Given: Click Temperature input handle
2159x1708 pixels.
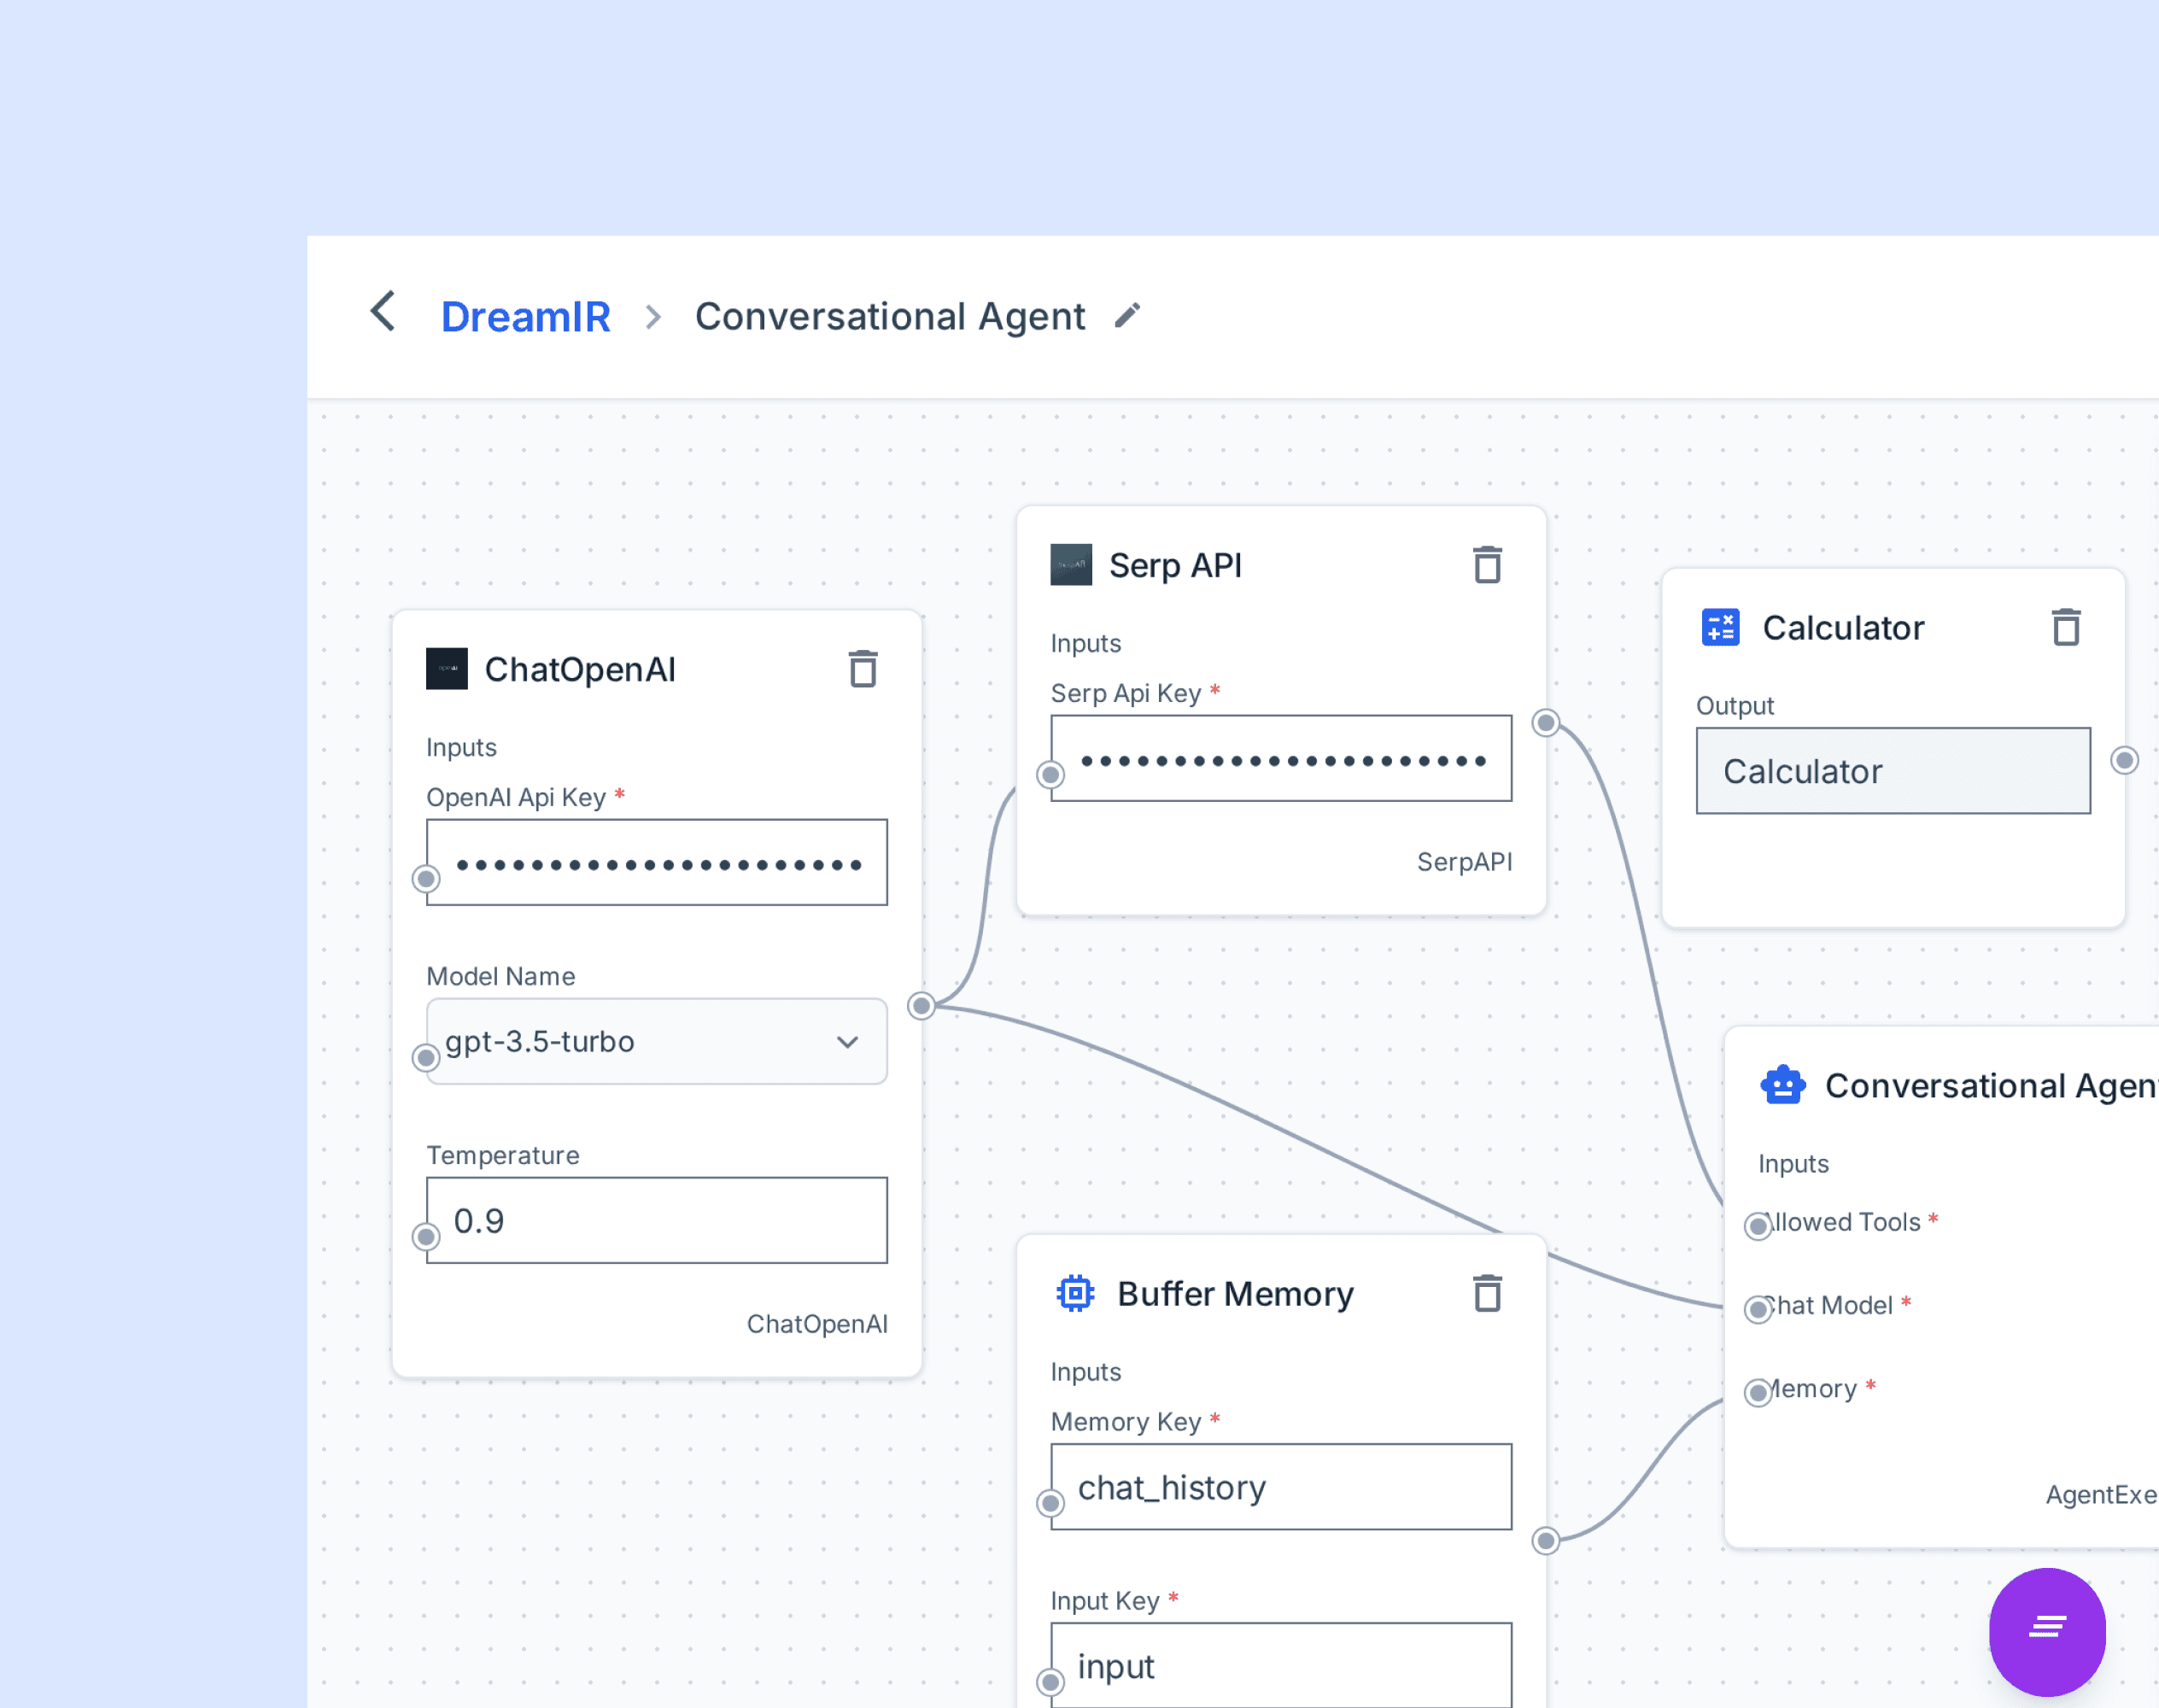Looking at the screenshot, I should [x=426, y=1236].
